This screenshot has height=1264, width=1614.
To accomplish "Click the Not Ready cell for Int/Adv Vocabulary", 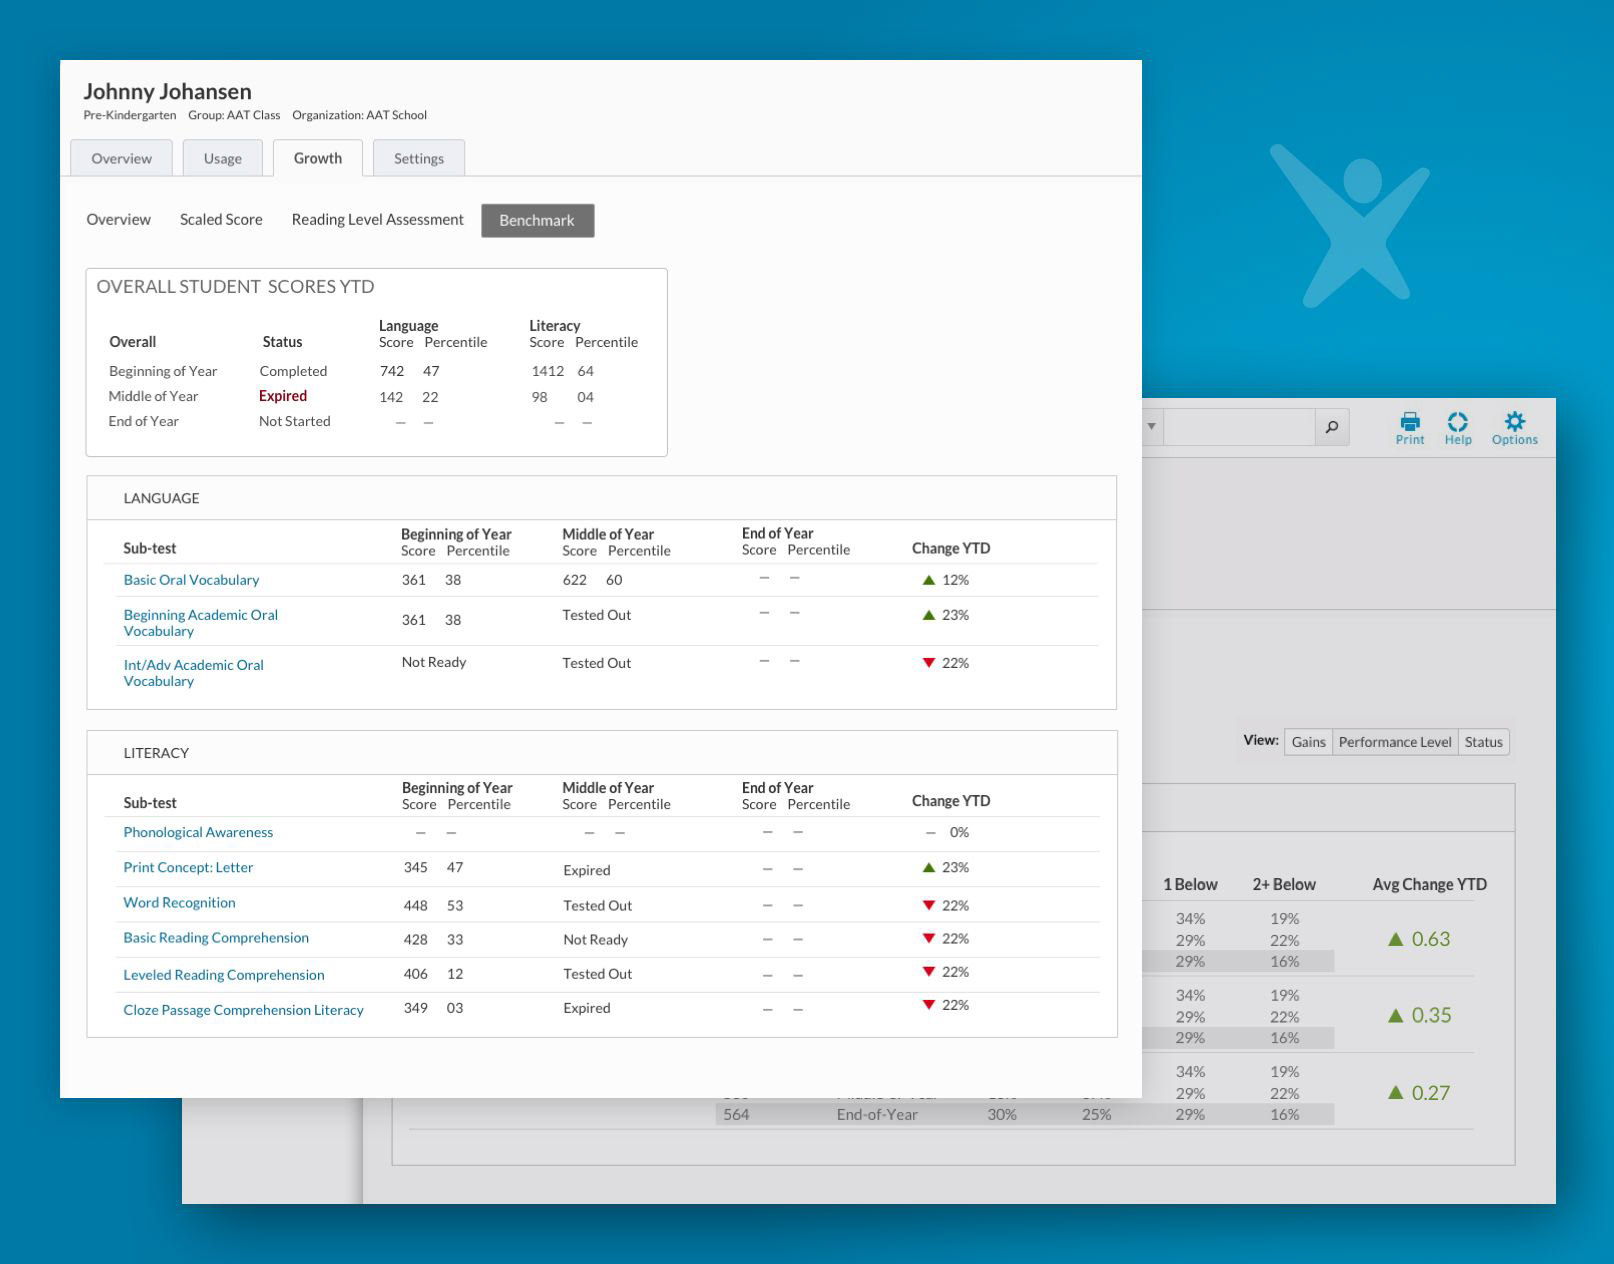I will tap(434, 662).
